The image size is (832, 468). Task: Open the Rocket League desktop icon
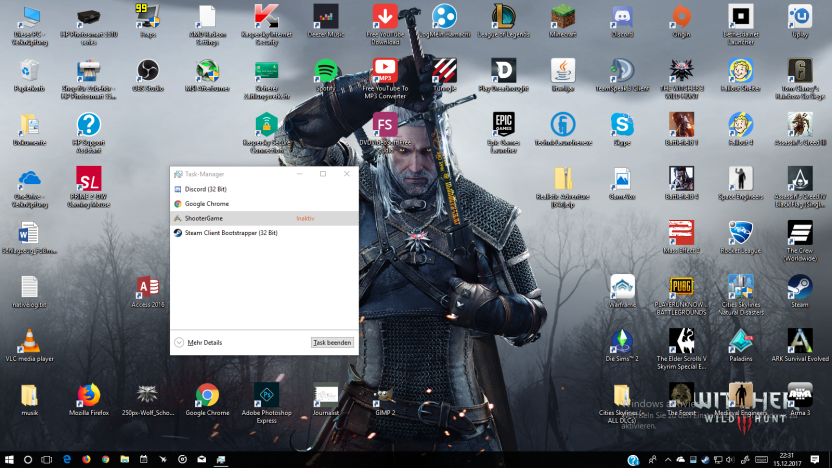coord(741,233)
